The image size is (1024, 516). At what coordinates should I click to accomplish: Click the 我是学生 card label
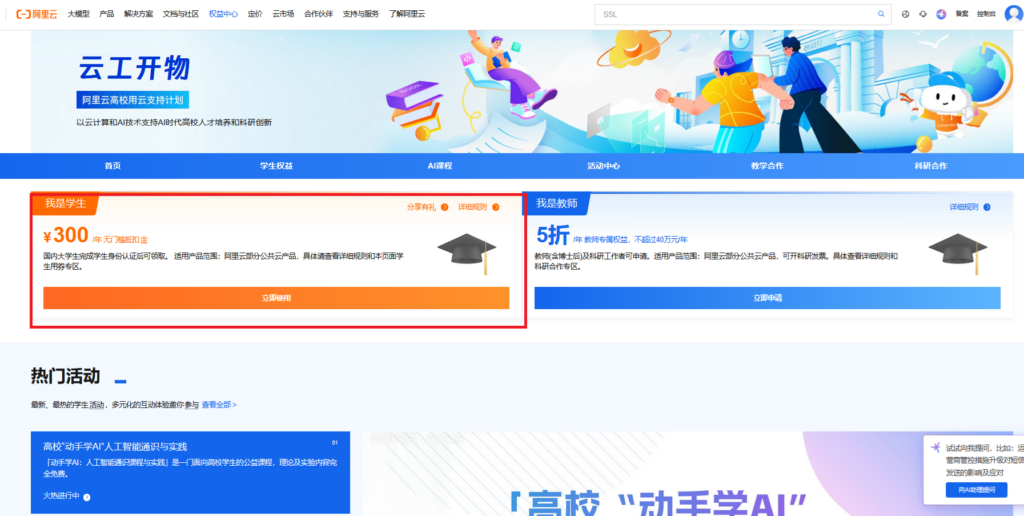click(65, 203)
